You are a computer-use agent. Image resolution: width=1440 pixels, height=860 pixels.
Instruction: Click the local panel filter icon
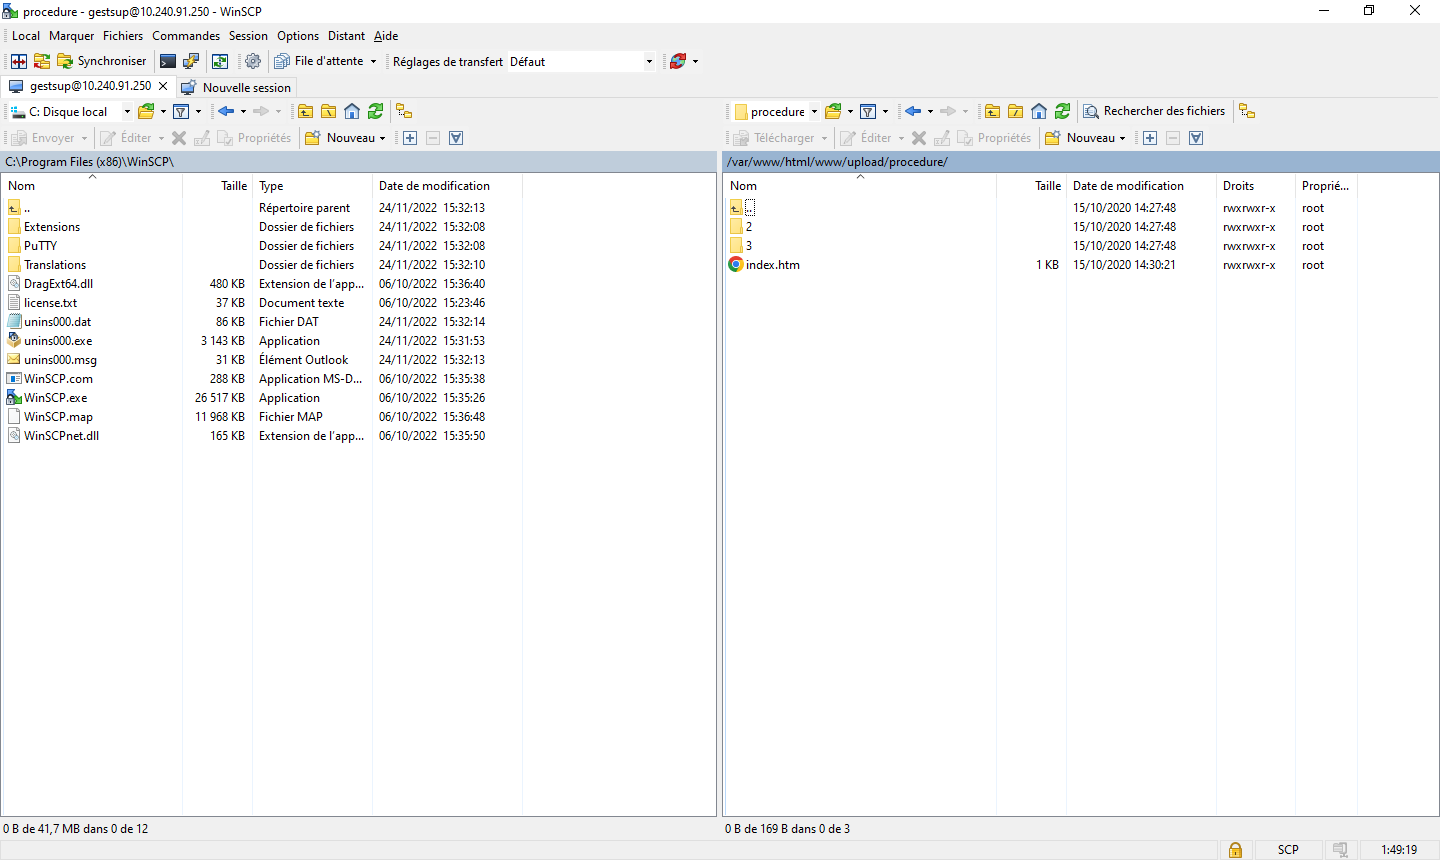click(x=181, y=111)
